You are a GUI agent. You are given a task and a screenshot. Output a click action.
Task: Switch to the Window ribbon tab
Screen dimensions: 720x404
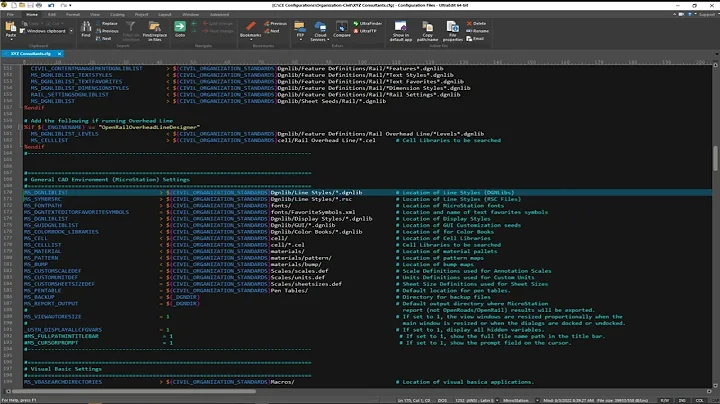191,15
